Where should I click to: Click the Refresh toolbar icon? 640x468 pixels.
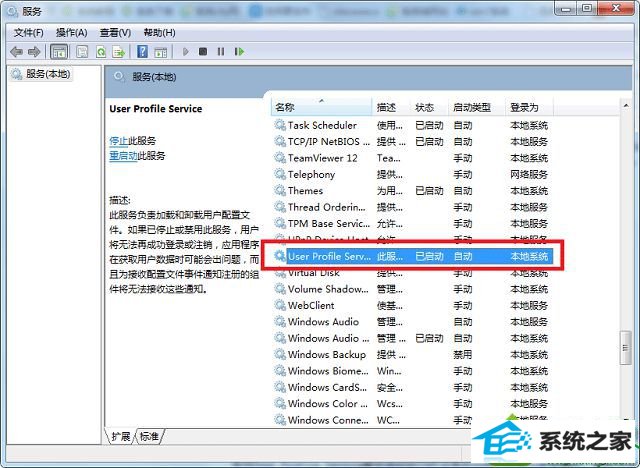(x=101, y=52)
